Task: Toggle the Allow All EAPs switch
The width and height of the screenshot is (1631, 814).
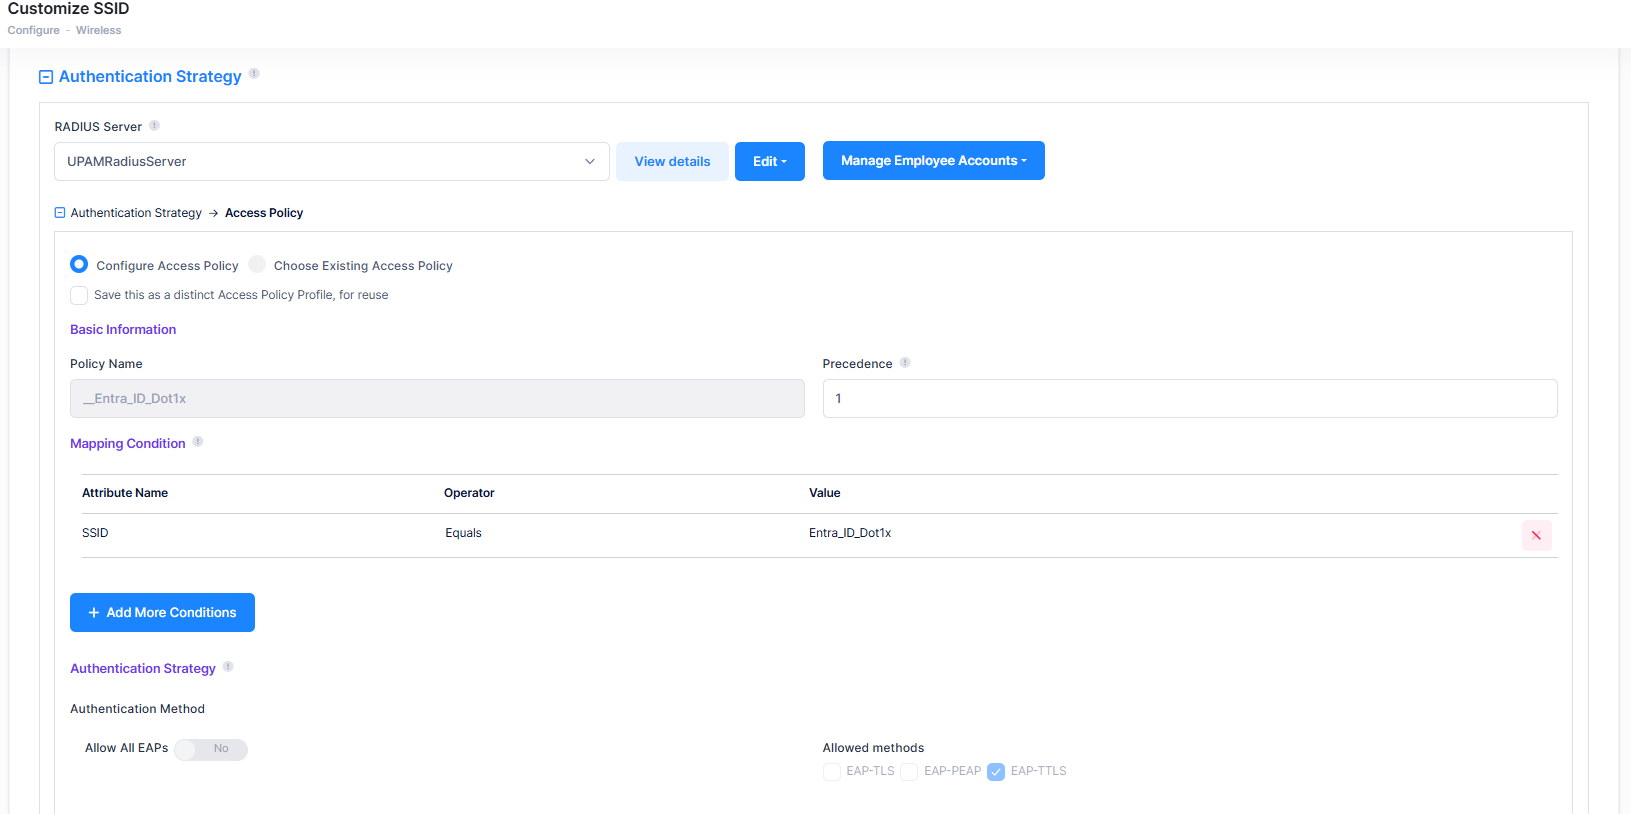Action: coord(211,749)
